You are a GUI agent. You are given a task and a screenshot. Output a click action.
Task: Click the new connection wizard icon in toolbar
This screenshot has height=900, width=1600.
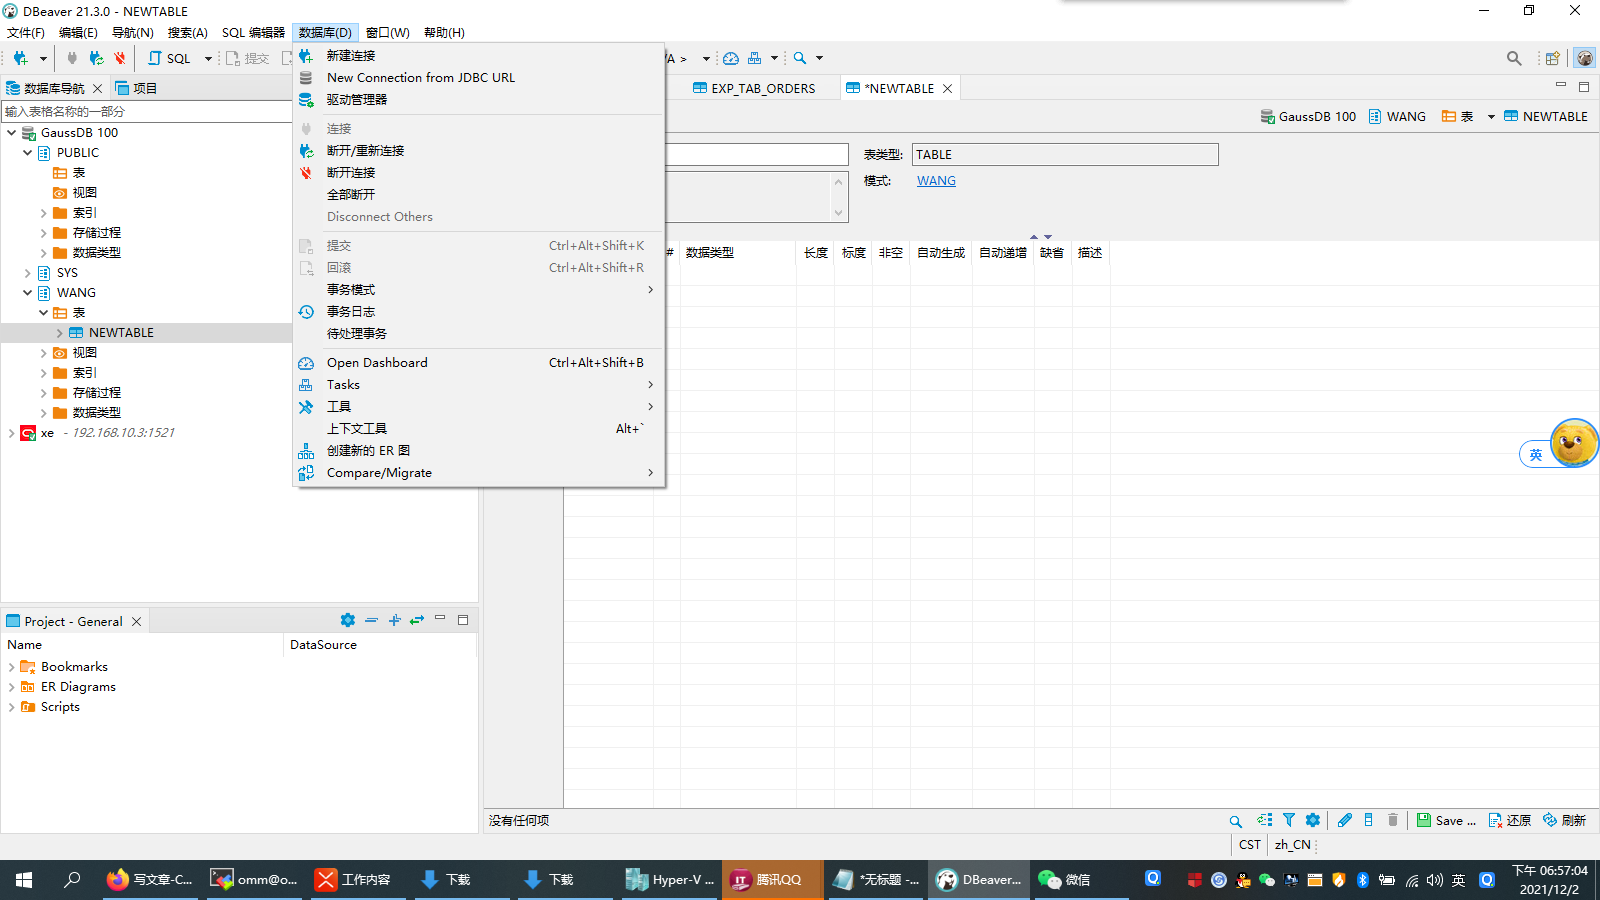point(20,58)
